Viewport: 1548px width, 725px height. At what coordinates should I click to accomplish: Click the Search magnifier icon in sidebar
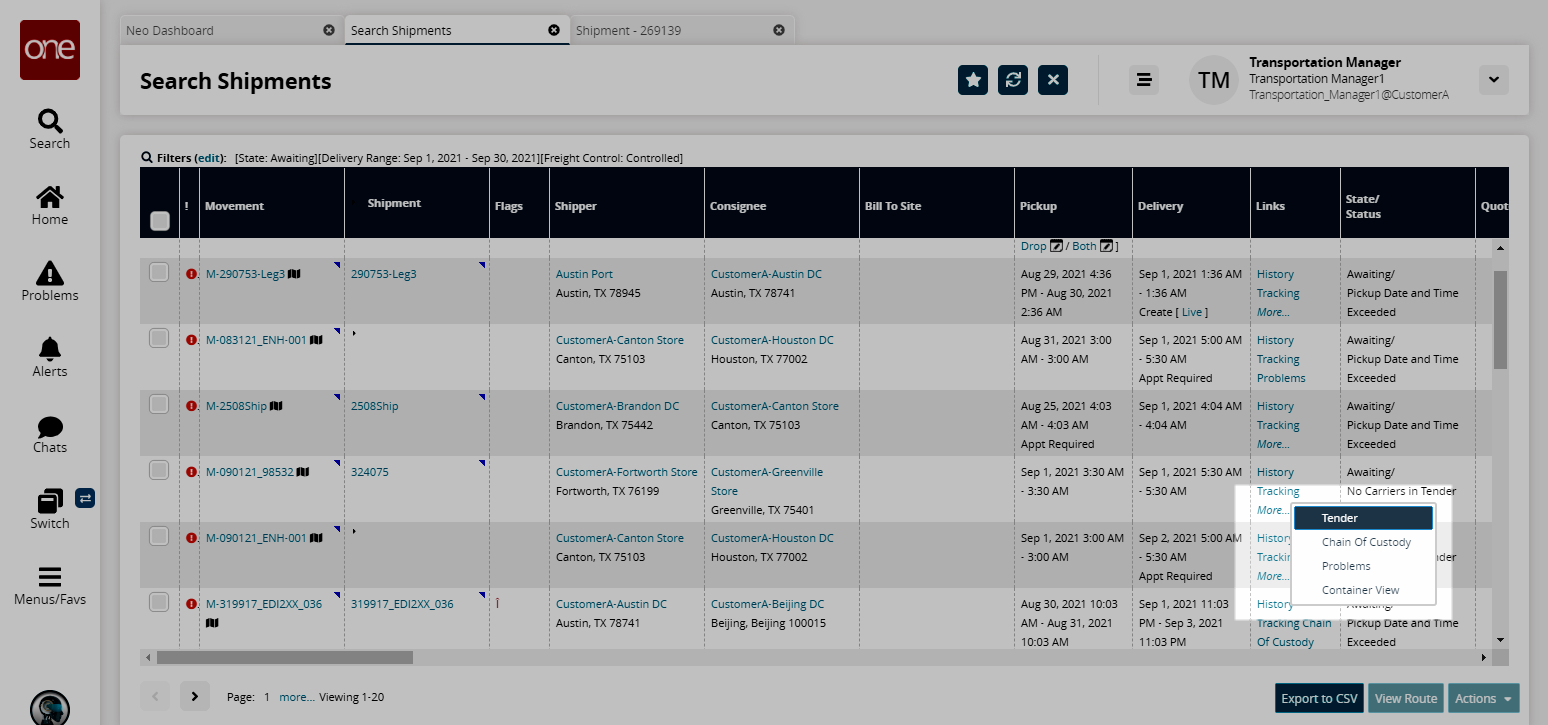point(49,122)
